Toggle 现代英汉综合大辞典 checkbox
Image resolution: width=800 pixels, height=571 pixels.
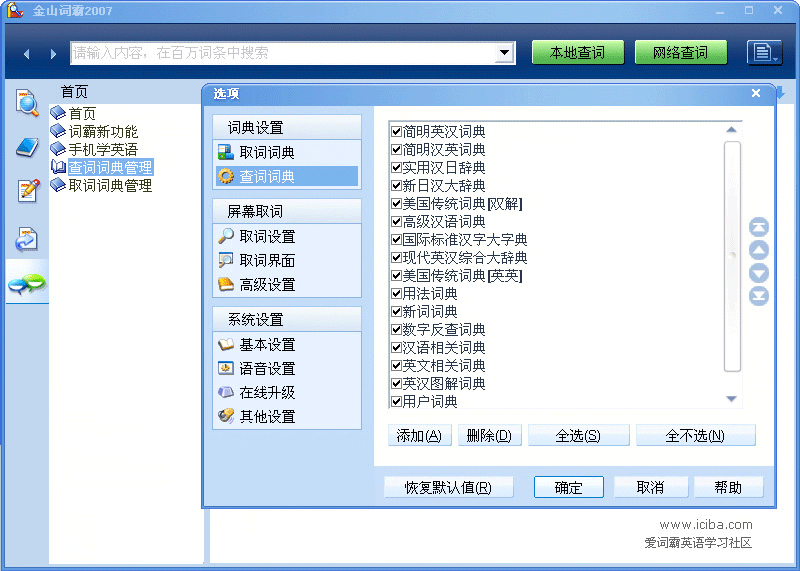[396, 258]
